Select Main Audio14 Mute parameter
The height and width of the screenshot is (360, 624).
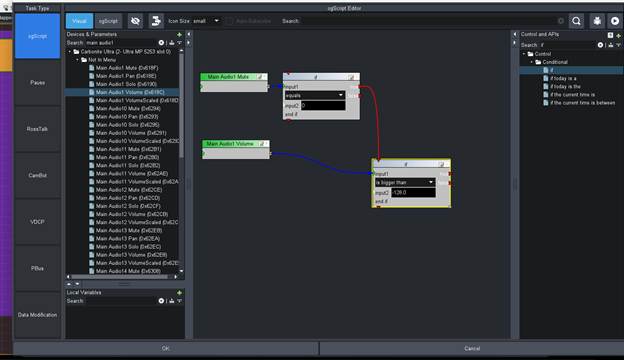pos(128,271)
